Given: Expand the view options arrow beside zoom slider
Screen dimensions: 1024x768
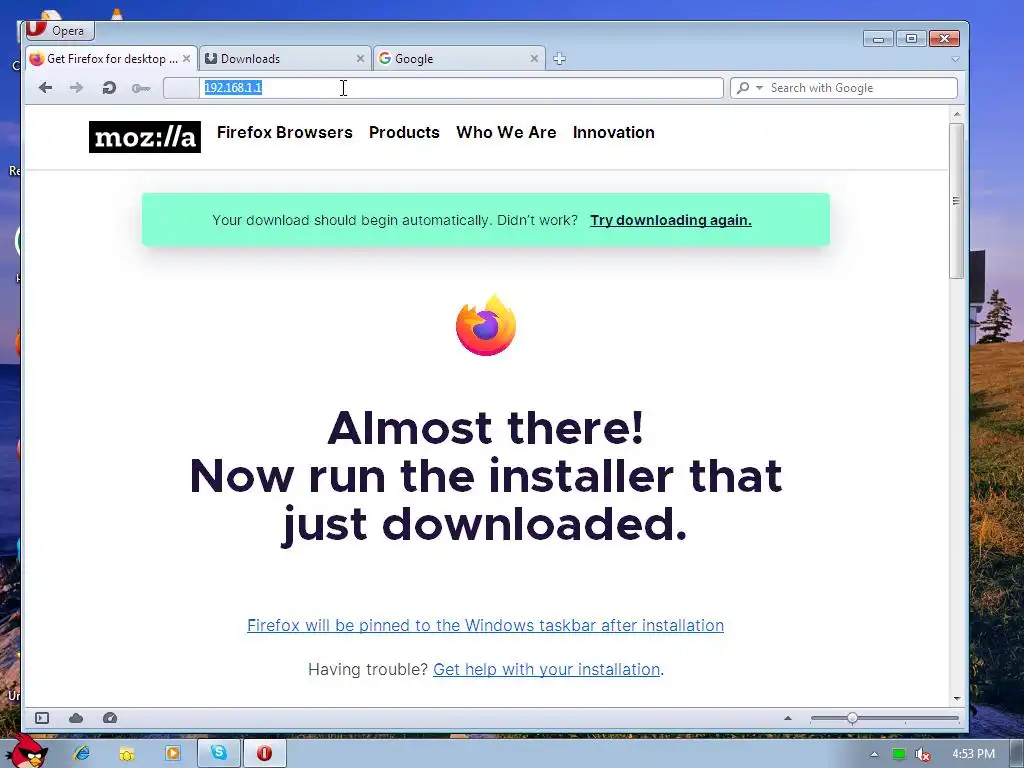Looking at the screenshot, I should [788, 718].
